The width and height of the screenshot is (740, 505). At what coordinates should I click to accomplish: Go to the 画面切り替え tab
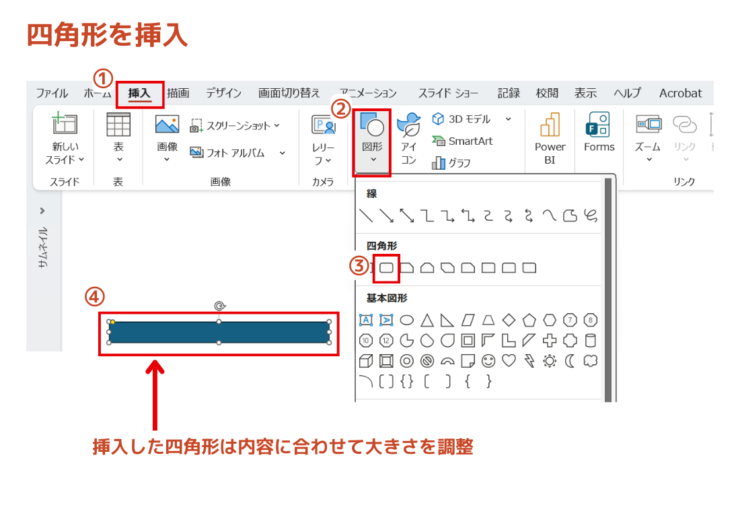[289, 93]
